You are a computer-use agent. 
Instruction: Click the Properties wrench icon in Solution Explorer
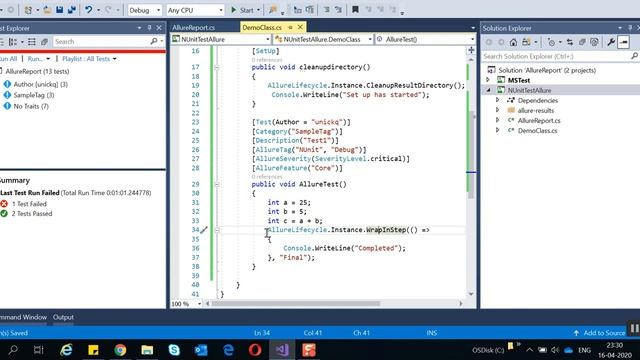(611, 42)
